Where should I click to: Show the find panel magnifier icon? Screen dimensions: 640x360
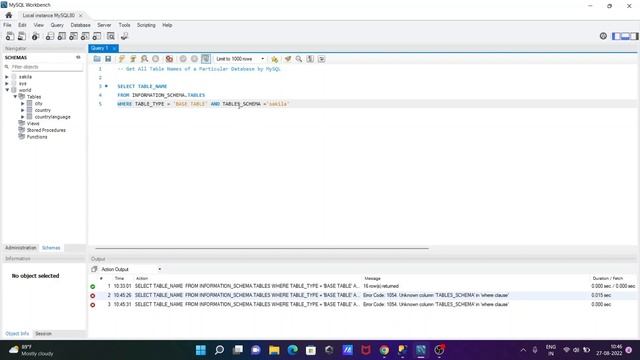point(299,59)
